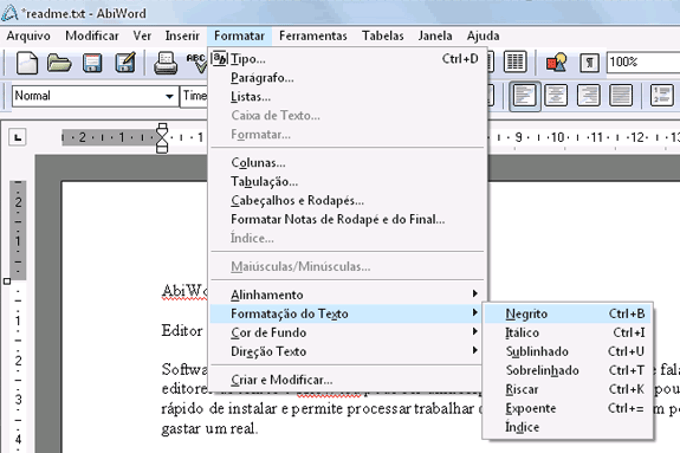Select Itálico in the submenu

[567, 332]
